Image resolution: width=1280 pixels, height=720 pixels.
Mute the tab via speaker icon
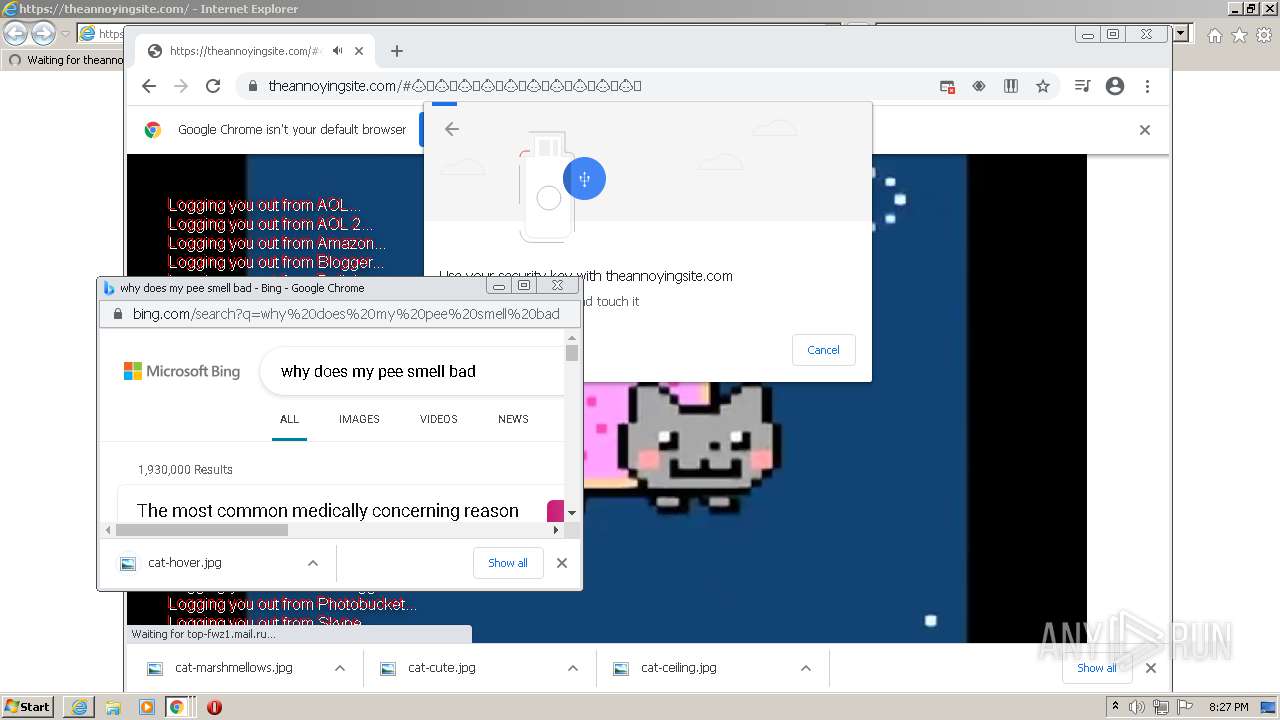tap(338, 51)
